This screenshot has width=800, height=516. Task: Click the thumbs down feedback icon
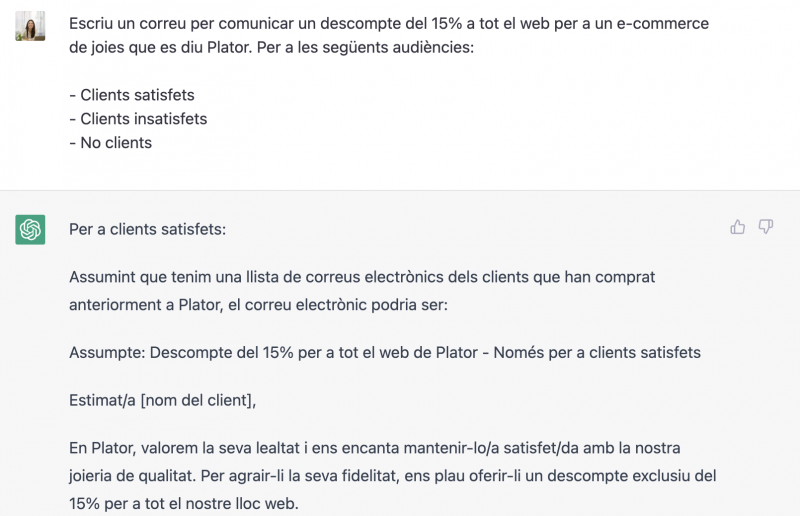pos(765,227)
